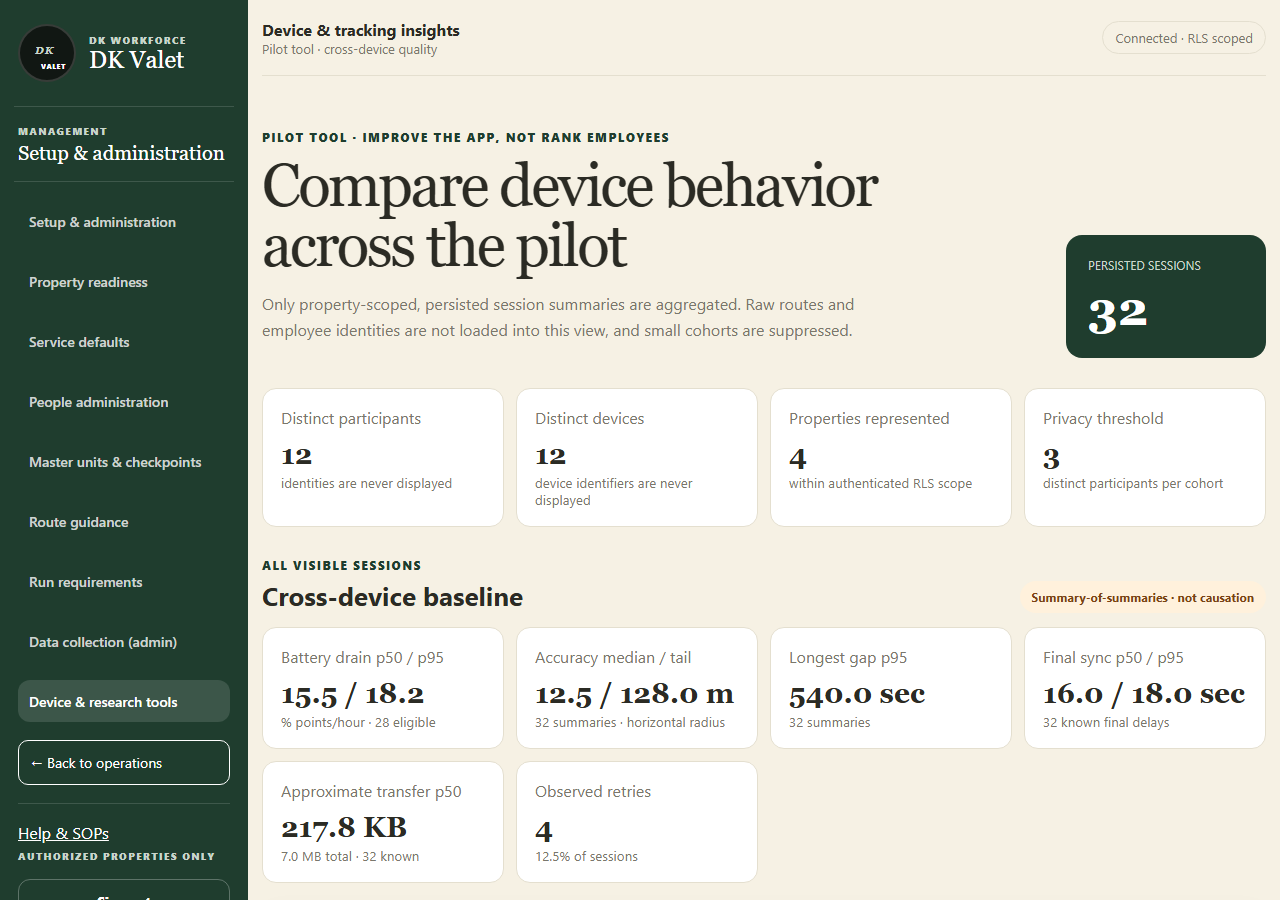This screenshot has height=900, width=1280.
Task: Click the Pilot tool · cross-device quality subtitle
Action: click(350, 50)
